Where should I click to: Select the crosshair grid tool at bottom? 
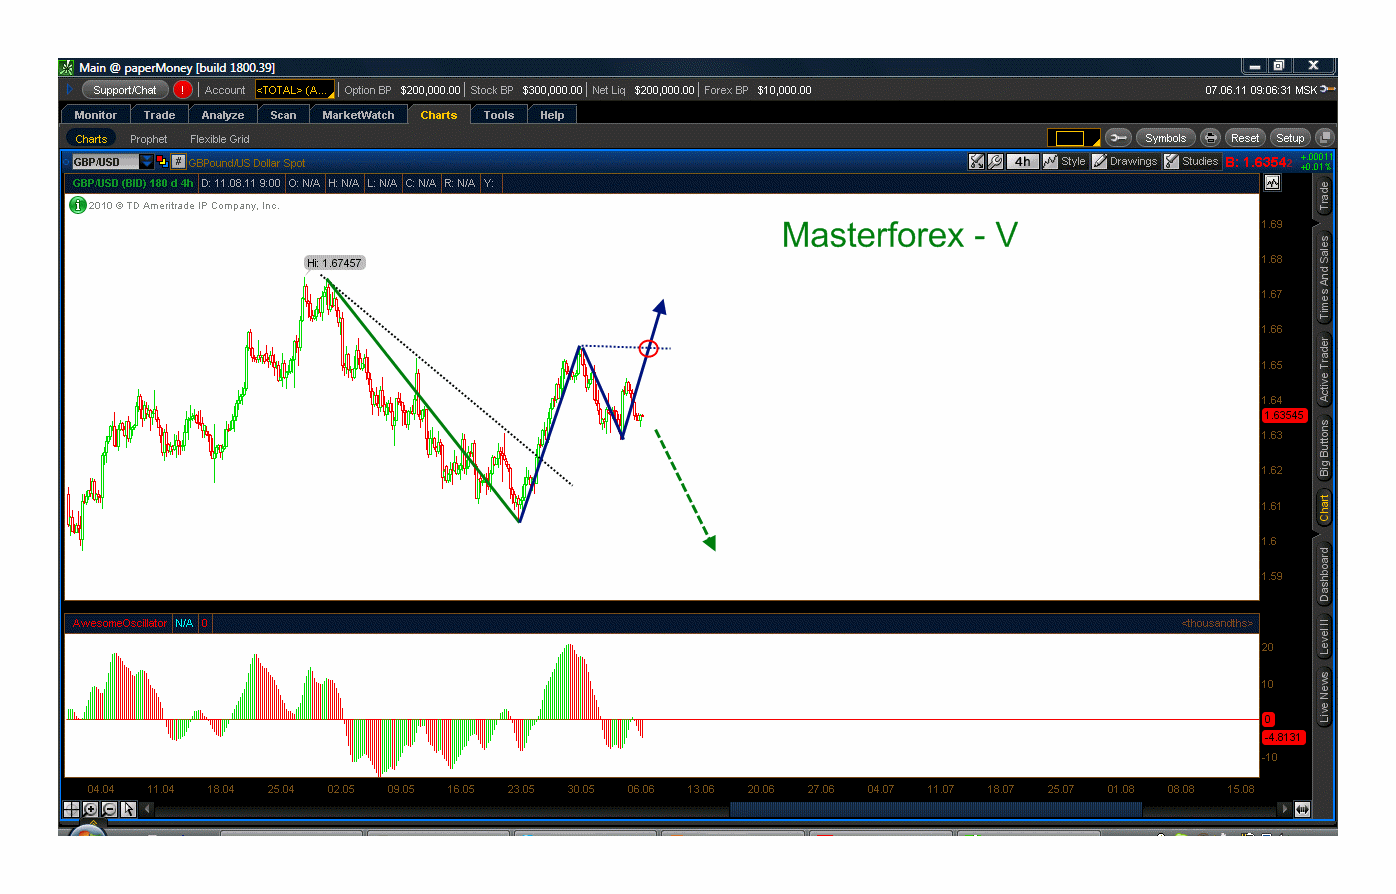(x=71, y=809)
